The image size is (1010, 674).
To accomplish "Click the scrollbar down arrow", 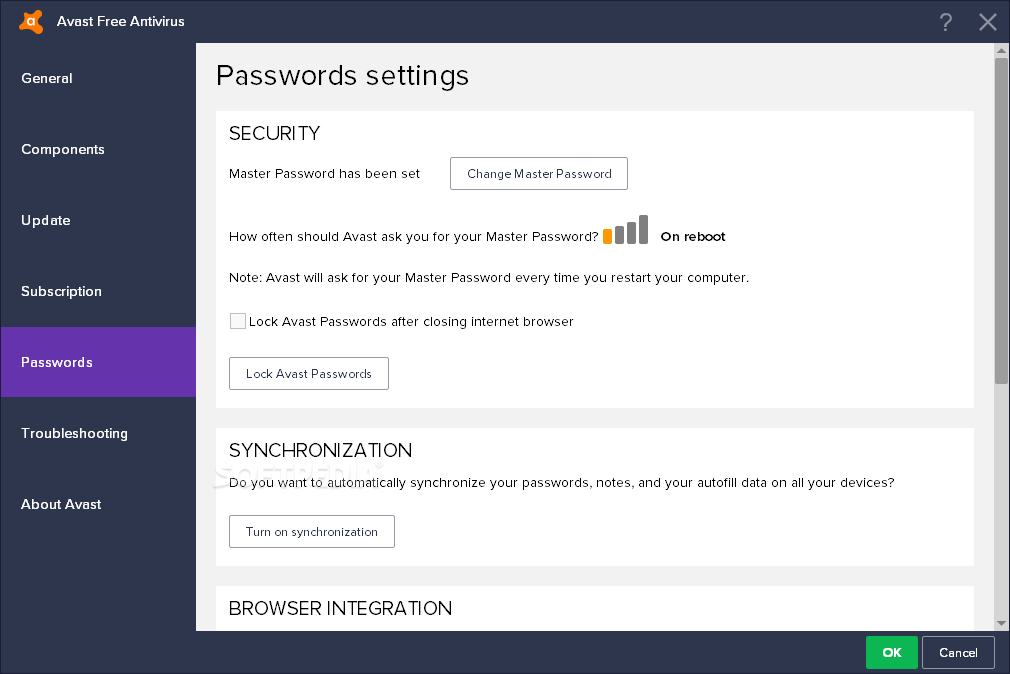I will [1001, 623].
